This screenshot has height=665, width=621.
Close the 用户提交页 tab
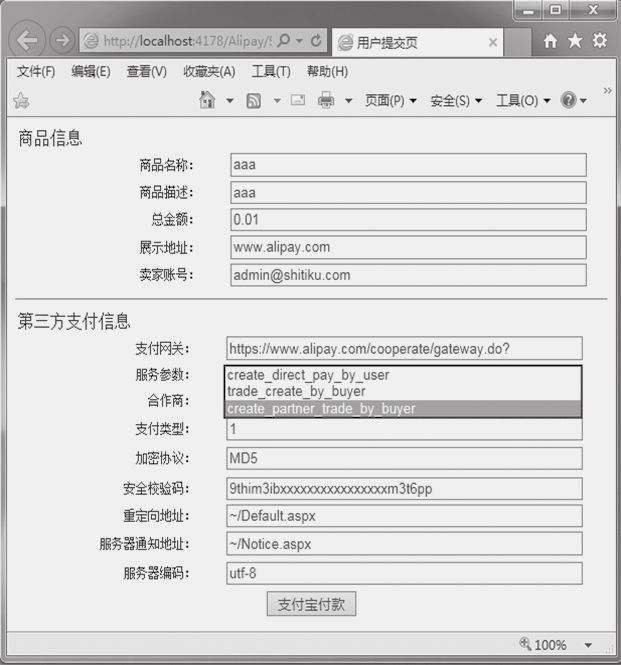tap(492, 42)
